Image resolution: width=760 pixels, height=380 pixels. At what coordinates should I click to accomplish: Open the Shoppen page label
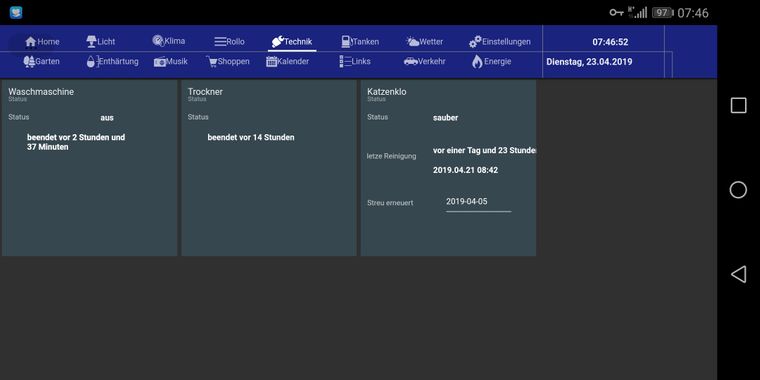[234, 62]
